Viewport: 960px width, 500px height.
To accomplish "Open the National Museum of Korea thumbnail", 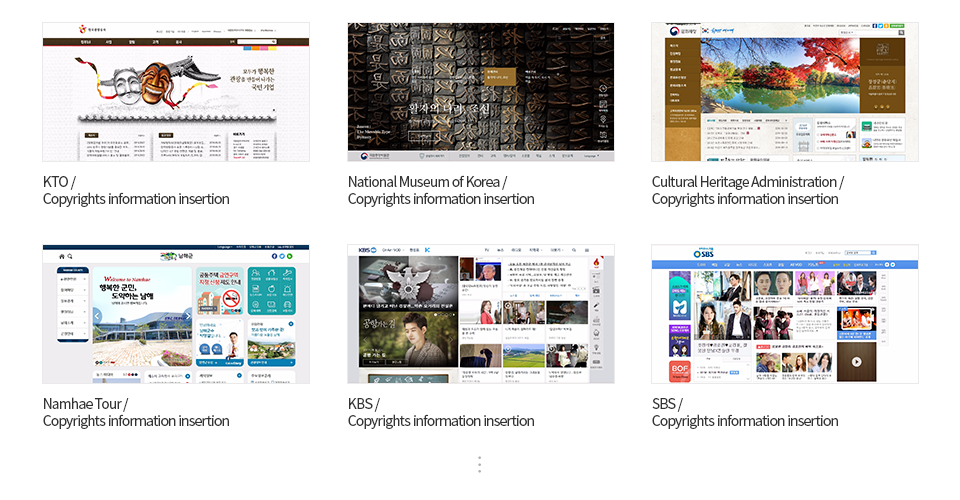I will (x=481, y=92).
